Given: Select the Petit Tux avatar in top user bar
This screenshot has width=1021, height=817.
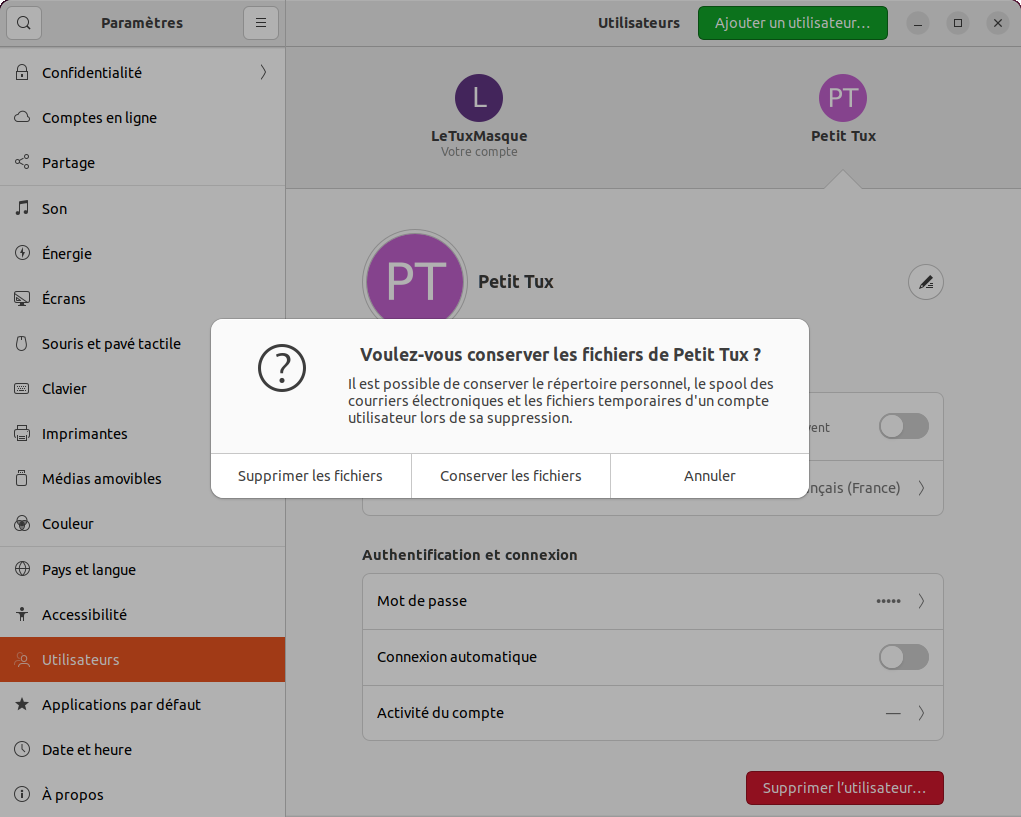Looking at the screenshot, I should tap(843, 98).
